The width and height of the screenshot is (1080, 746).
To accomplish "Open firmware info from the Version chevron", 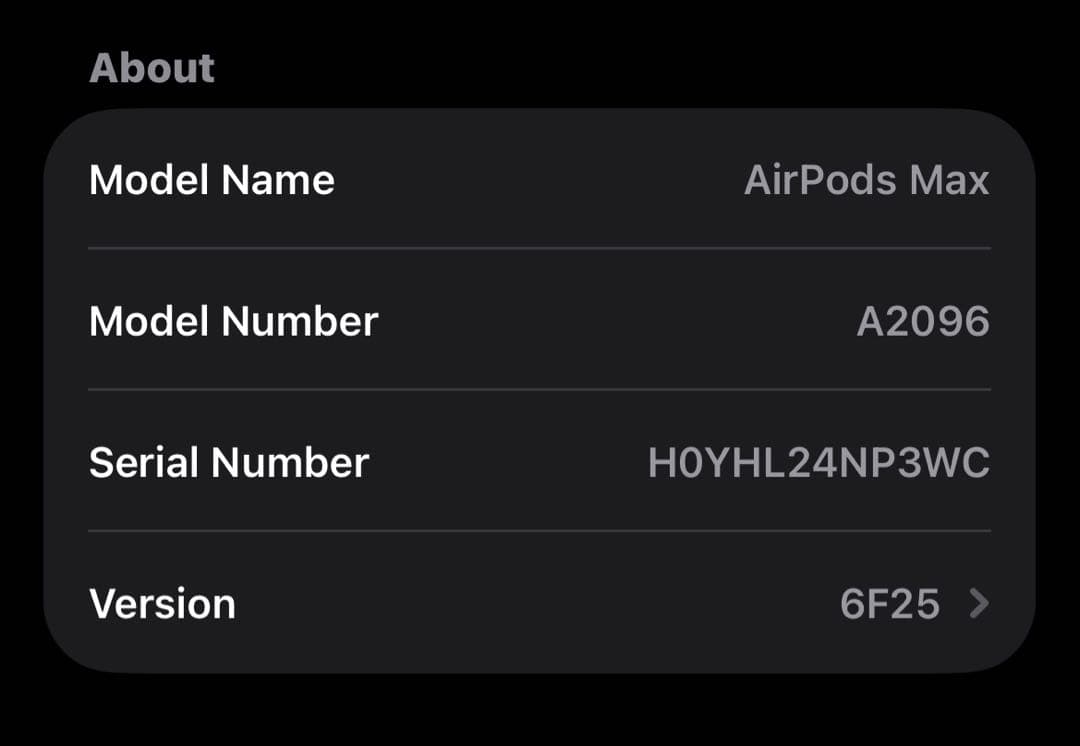I will click(978, 604).
